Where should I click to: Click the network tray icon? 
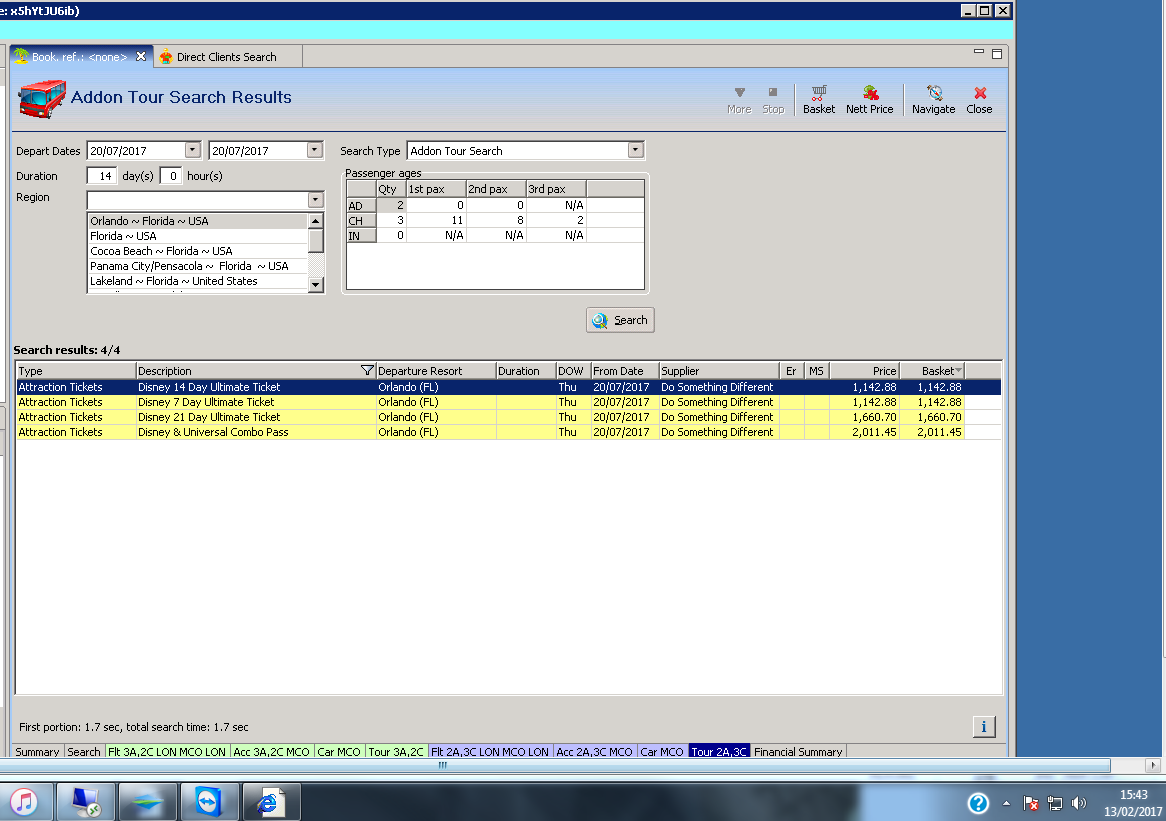1054,803
